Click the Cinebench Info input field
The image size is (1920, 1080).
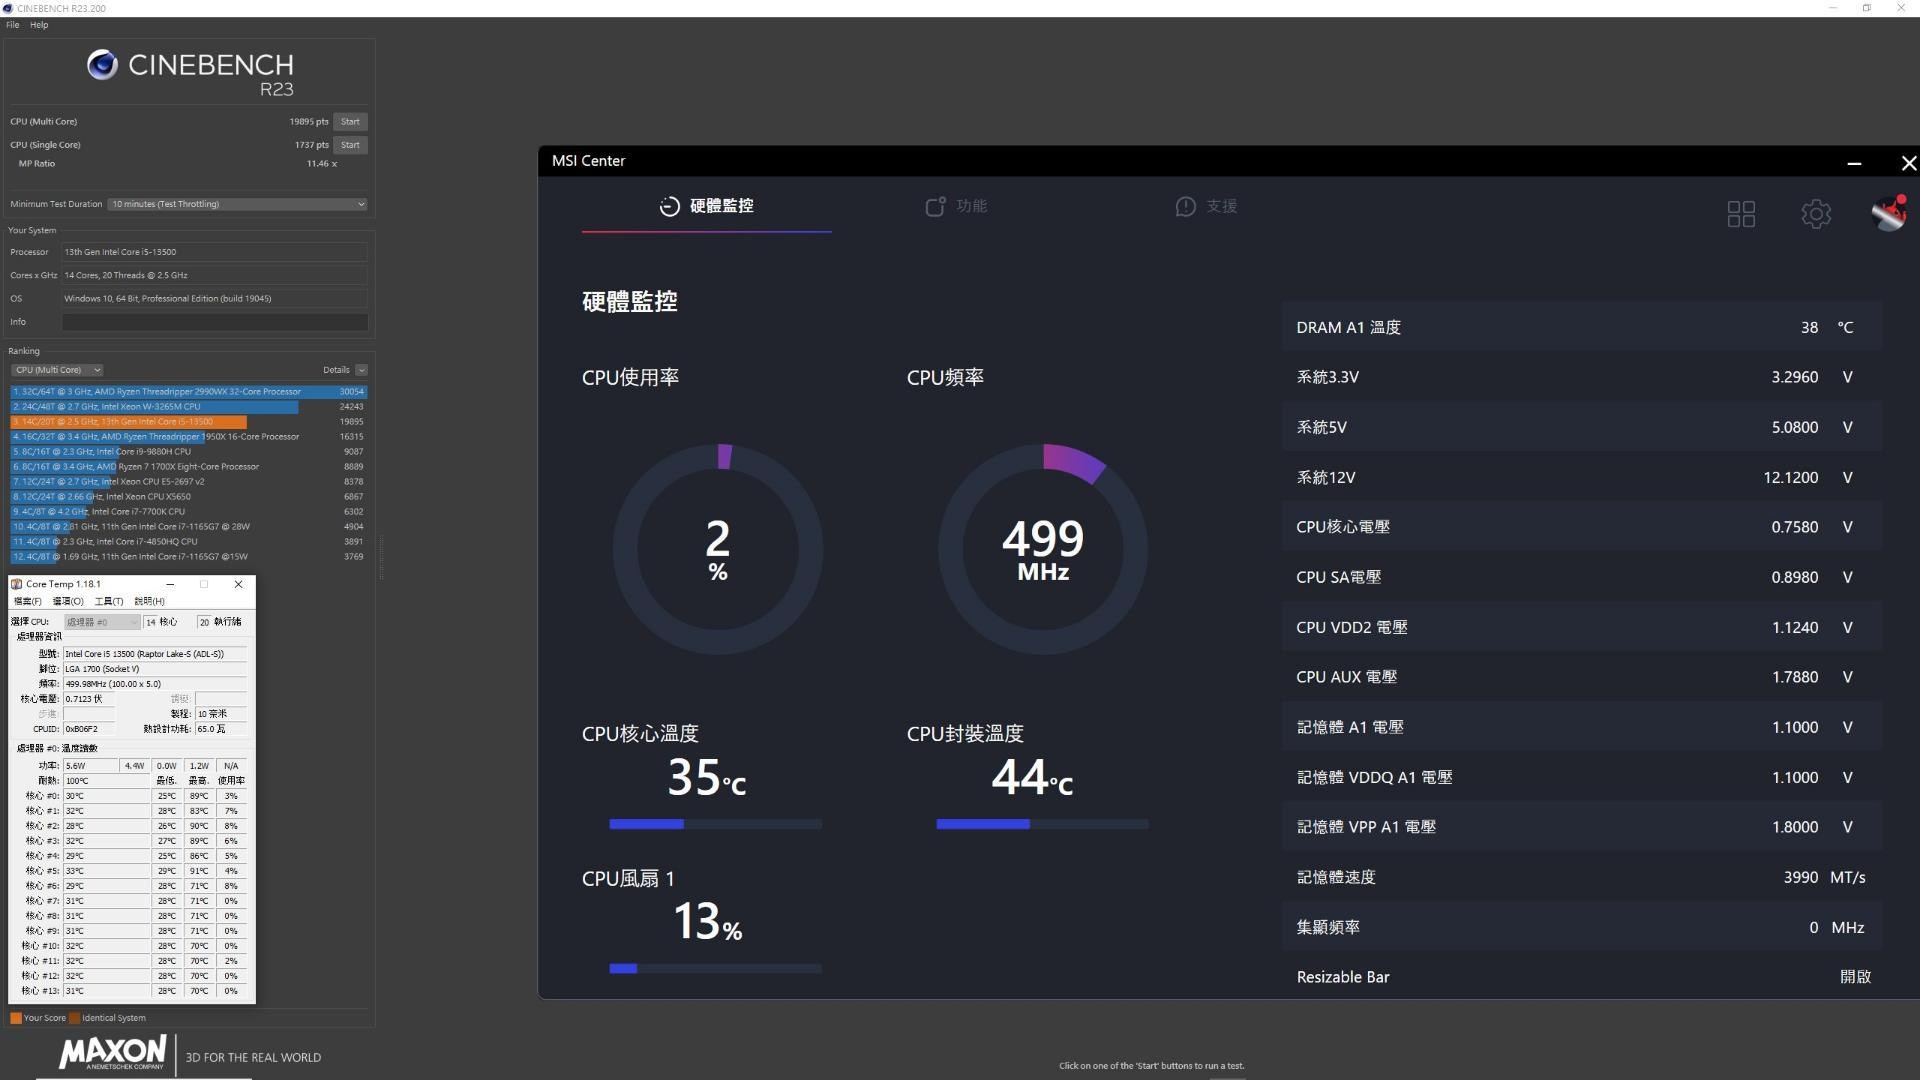(x=215, y=322)
